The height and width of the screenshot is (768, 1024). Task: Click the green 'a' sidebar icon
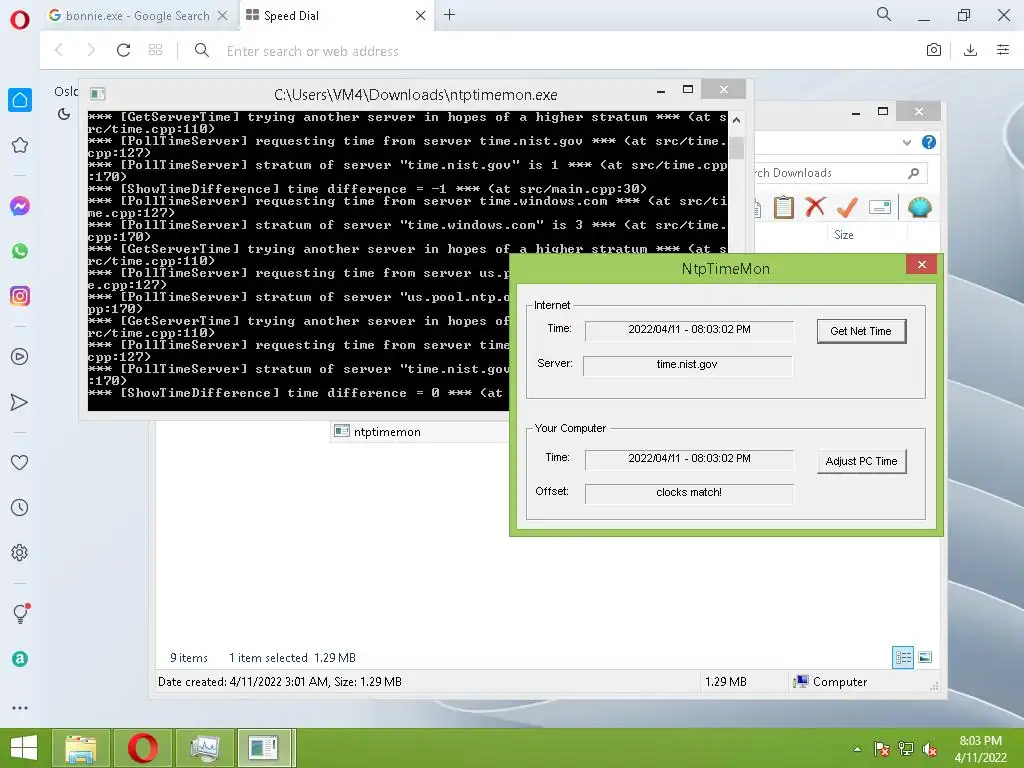pyautogui.click(x=20, y=659)
